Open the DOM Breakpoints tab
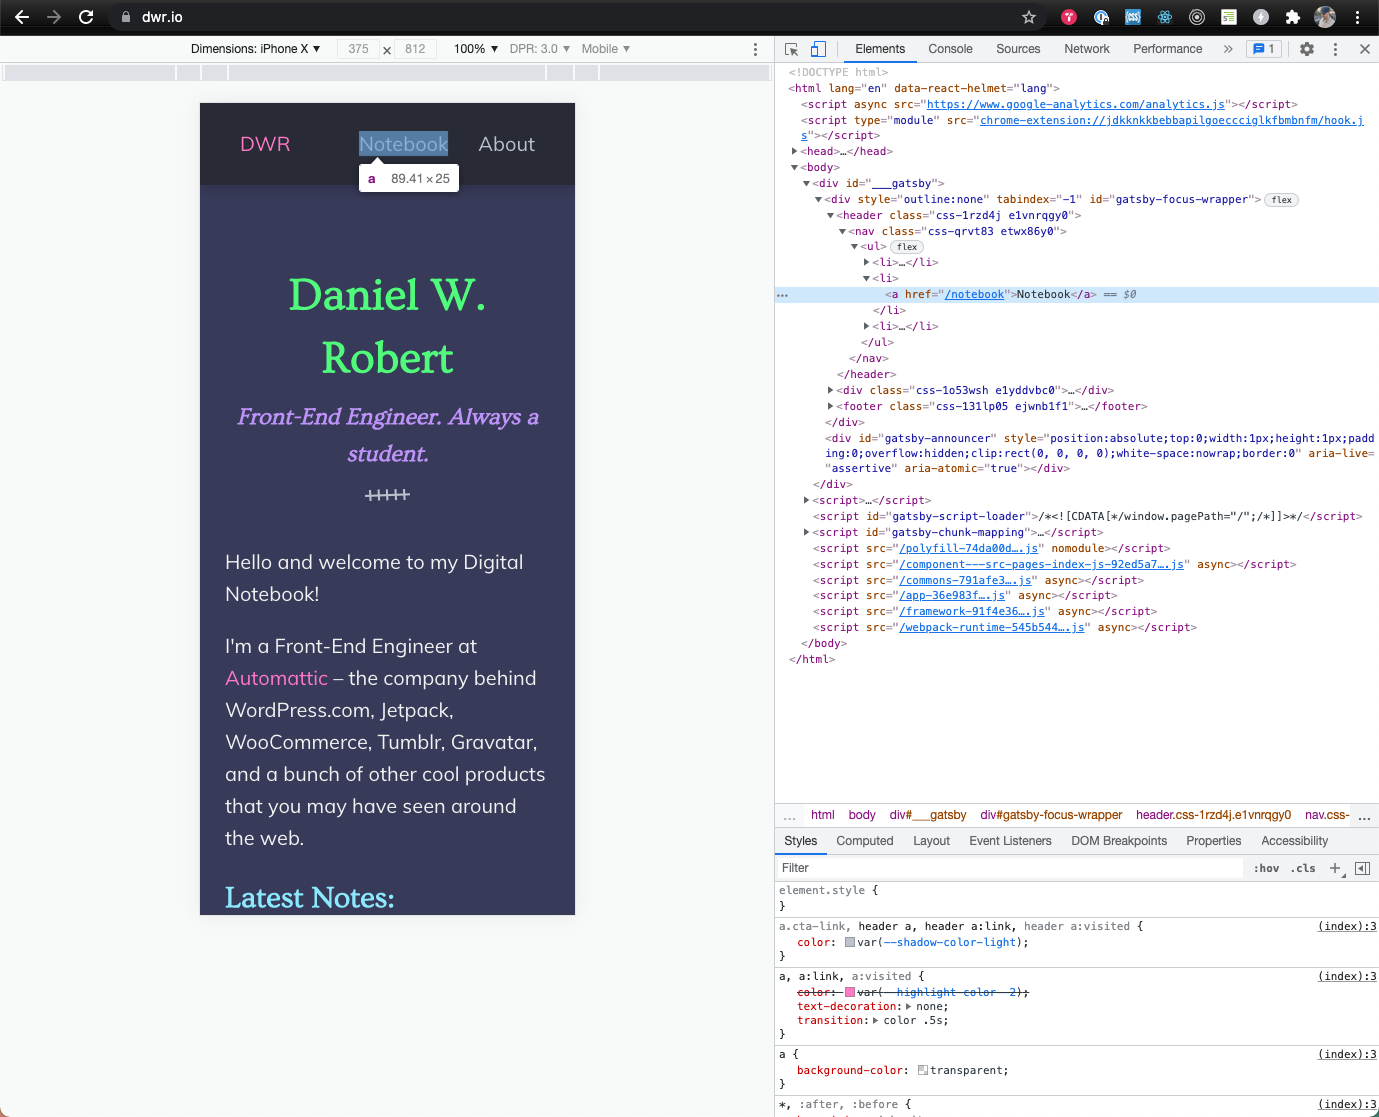The width and height of the screenshot is (1379, 1117). point(1119,841)
